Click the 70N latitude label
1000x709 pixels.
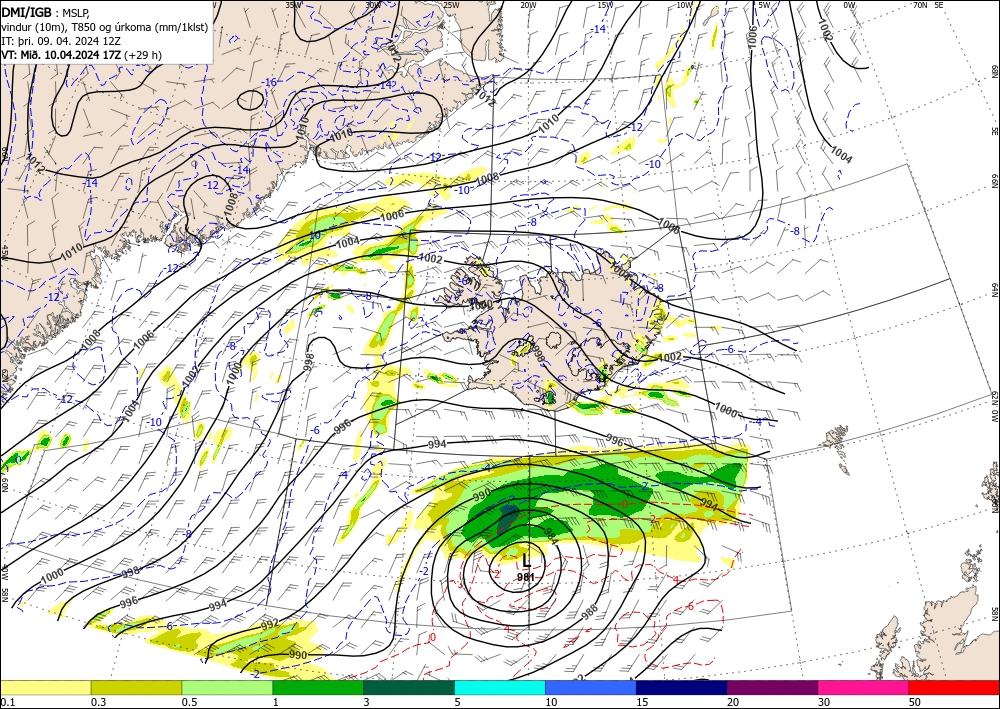click(920, 5)
